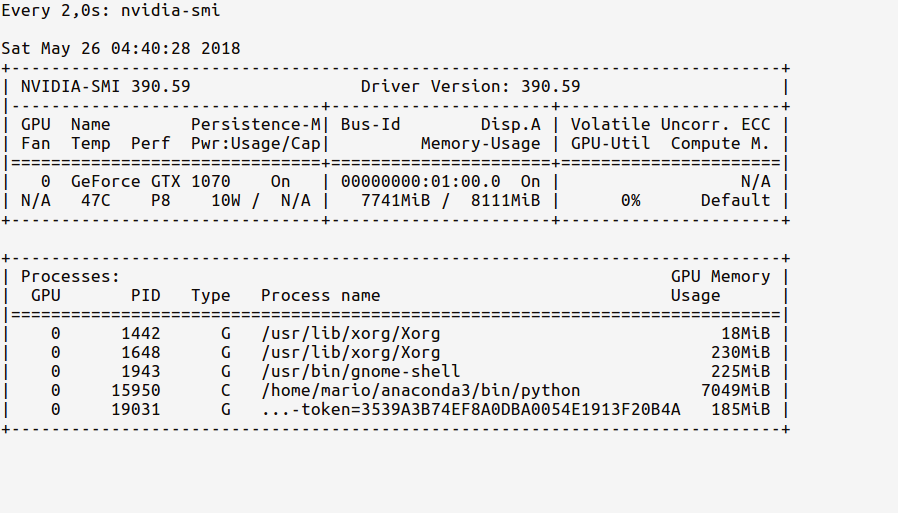
Task: Click the 'Process name' column header
Action: [321, 295]
